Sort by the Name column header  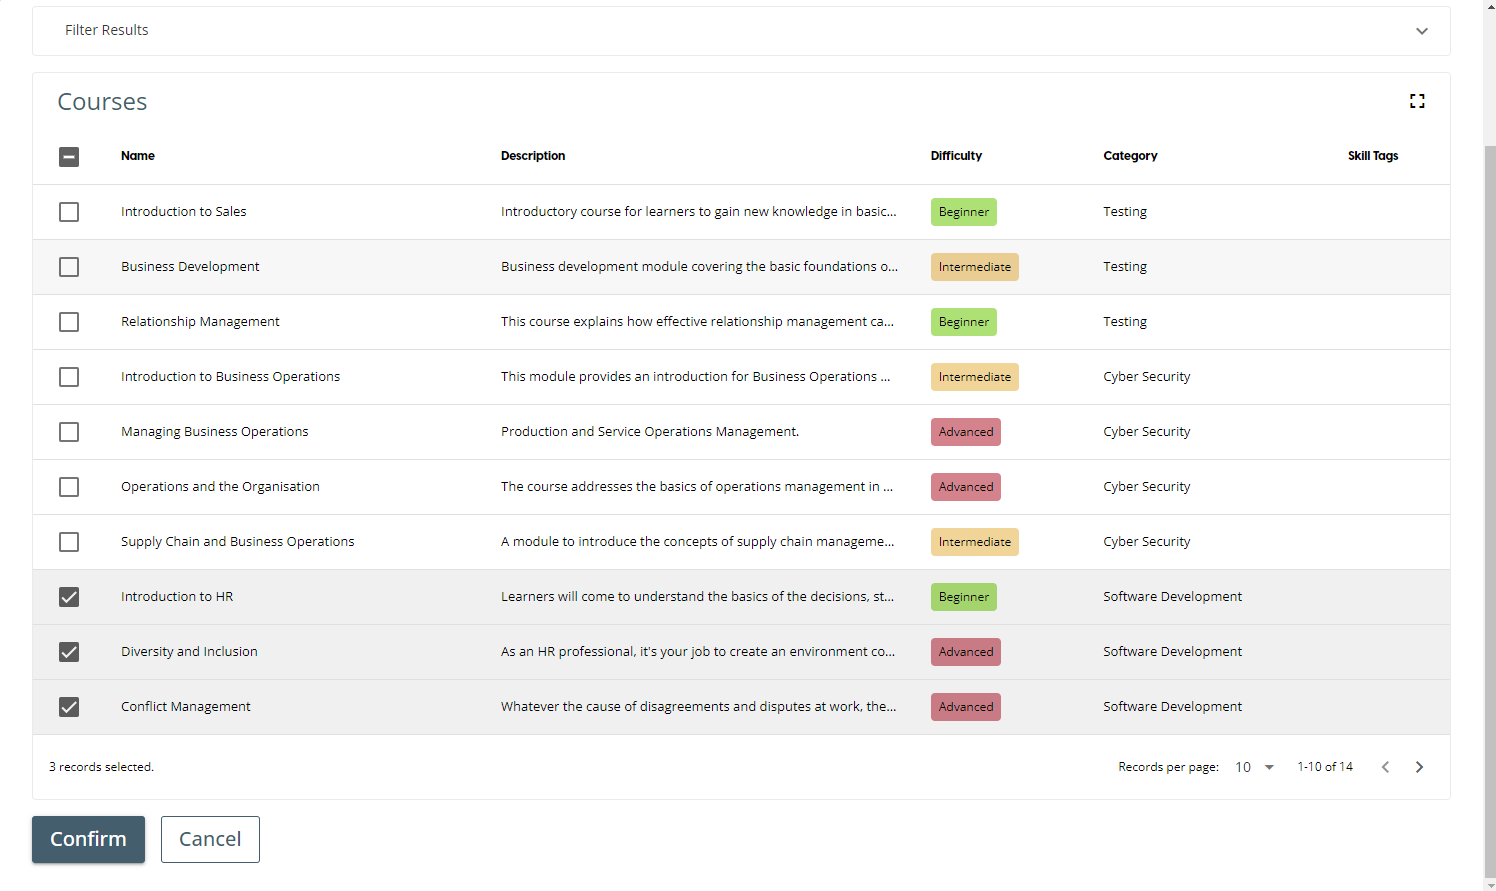pyautogui.click(x=138, y=156)
